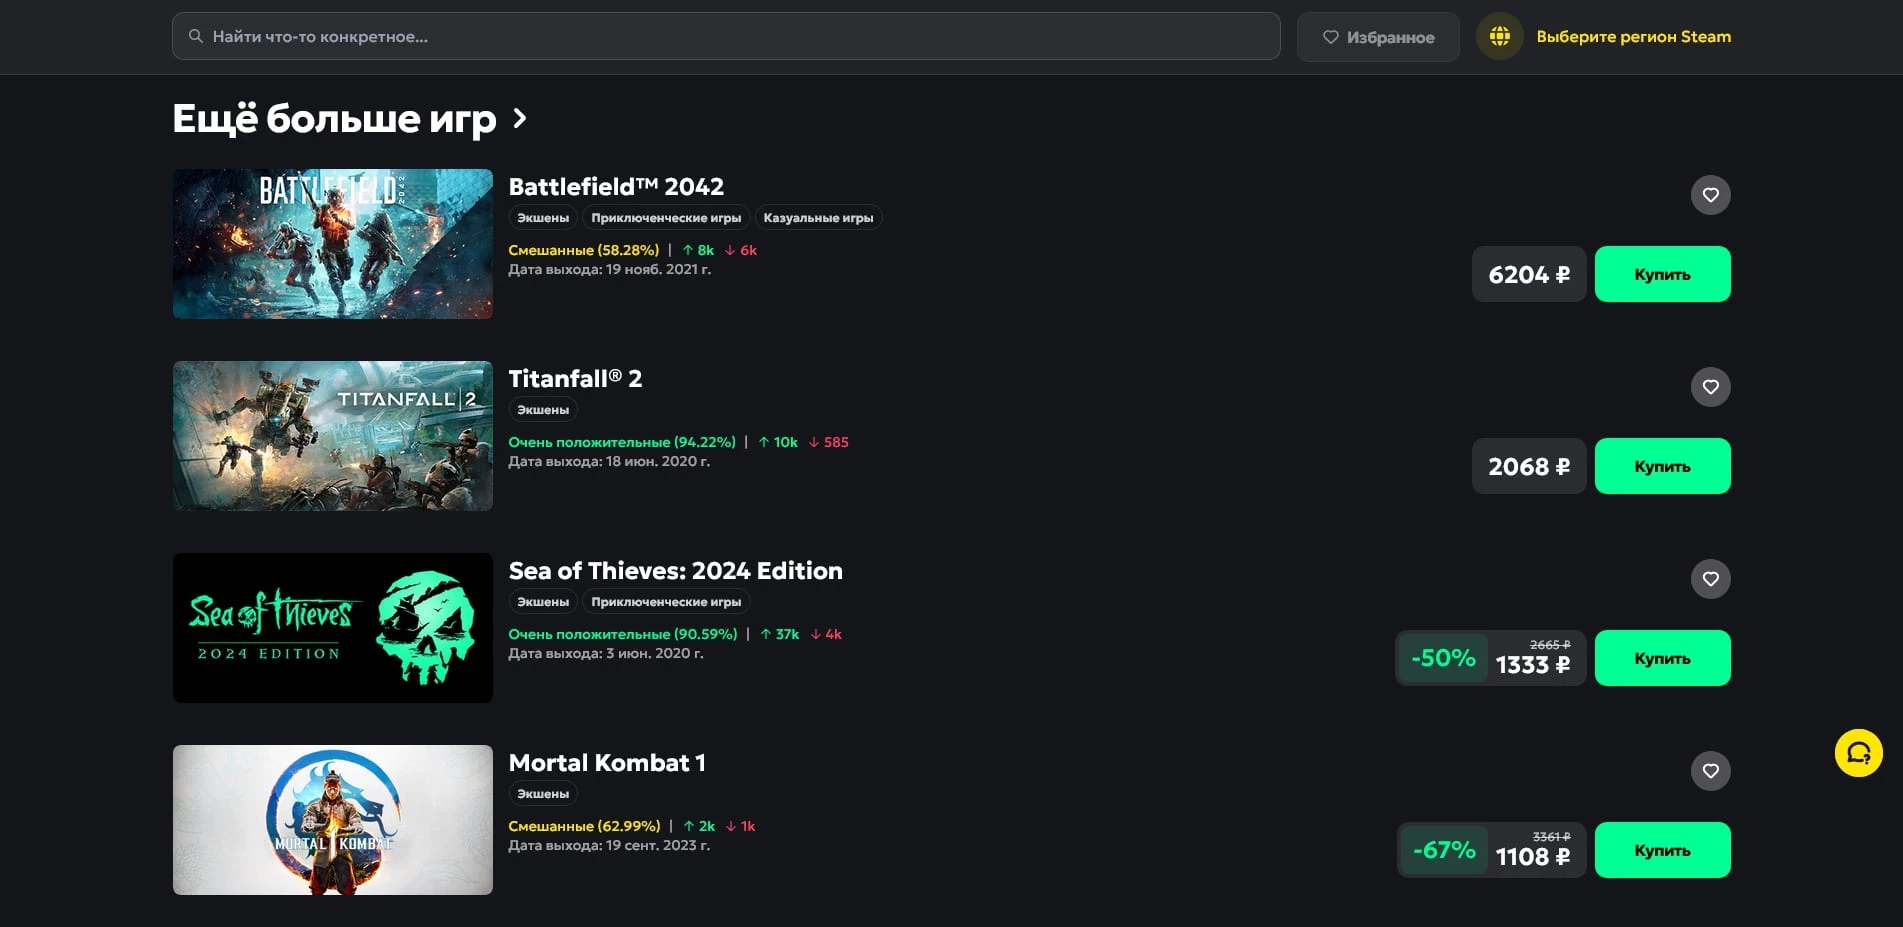1903x927 pixels.
Task: Purchase Mortal Kombat 1 via Купить
Action: [x=1662, y=850]
